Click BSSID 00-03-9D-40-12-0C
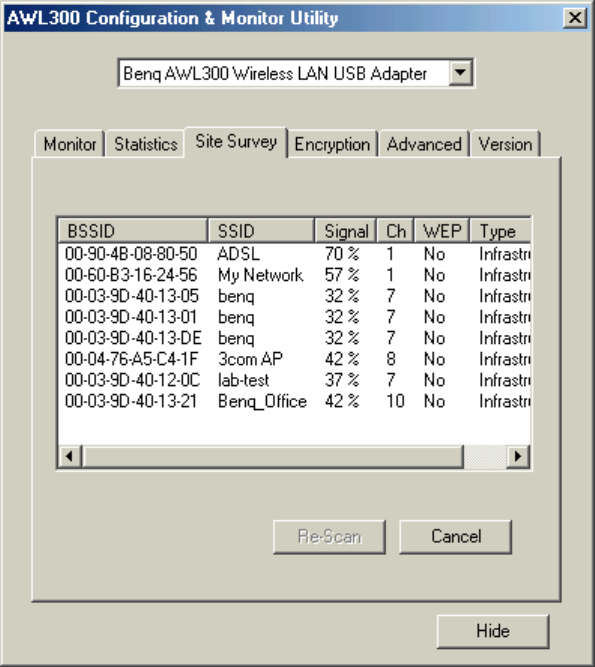This screenshot has width=595, height=667. point(132,380)
